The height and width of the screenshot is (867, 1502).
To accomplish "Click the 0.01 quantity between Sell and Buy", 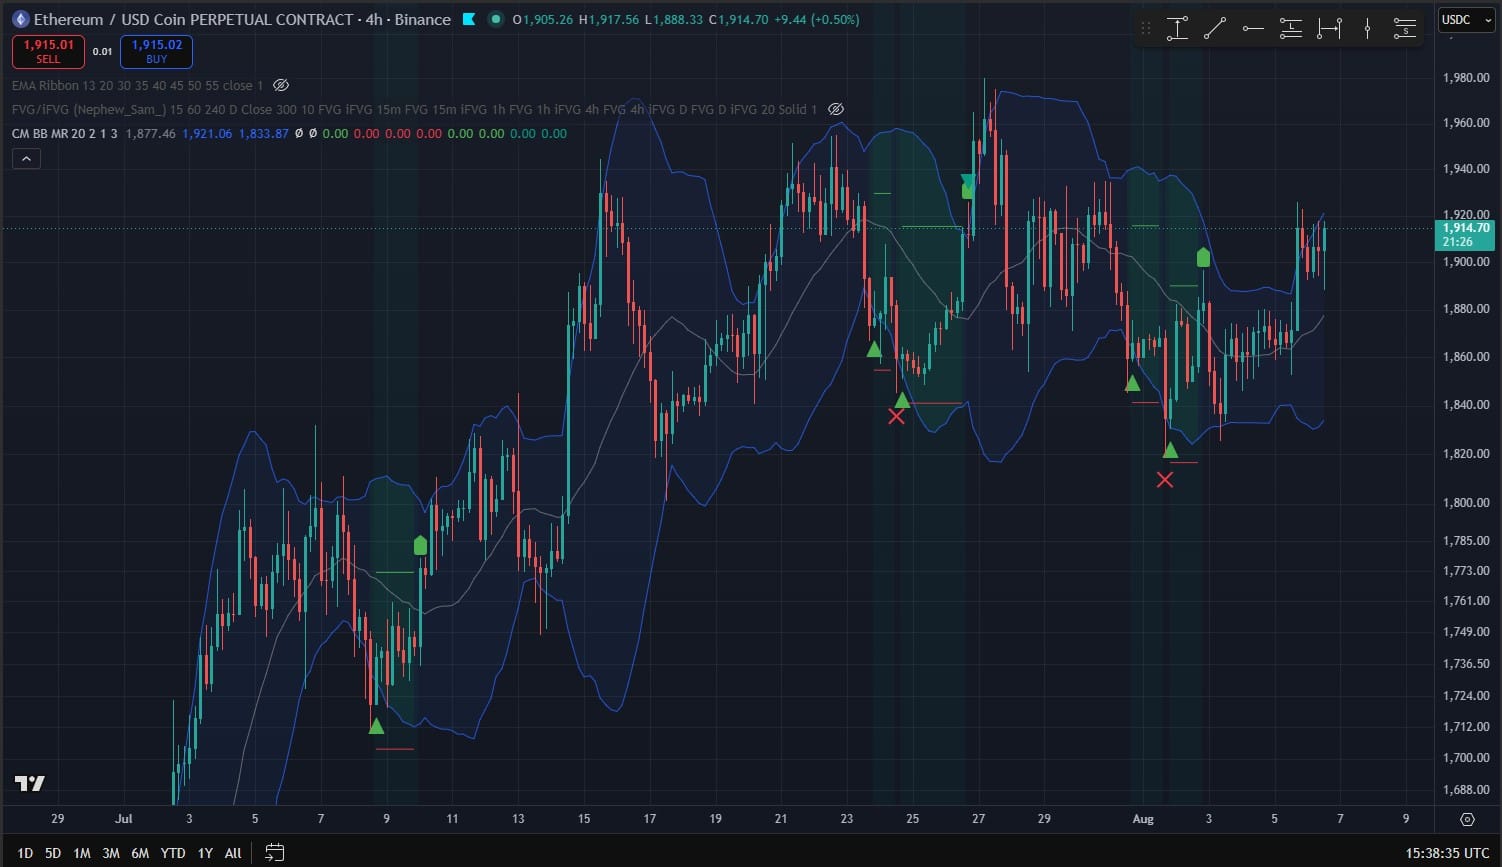I will 102,52.
